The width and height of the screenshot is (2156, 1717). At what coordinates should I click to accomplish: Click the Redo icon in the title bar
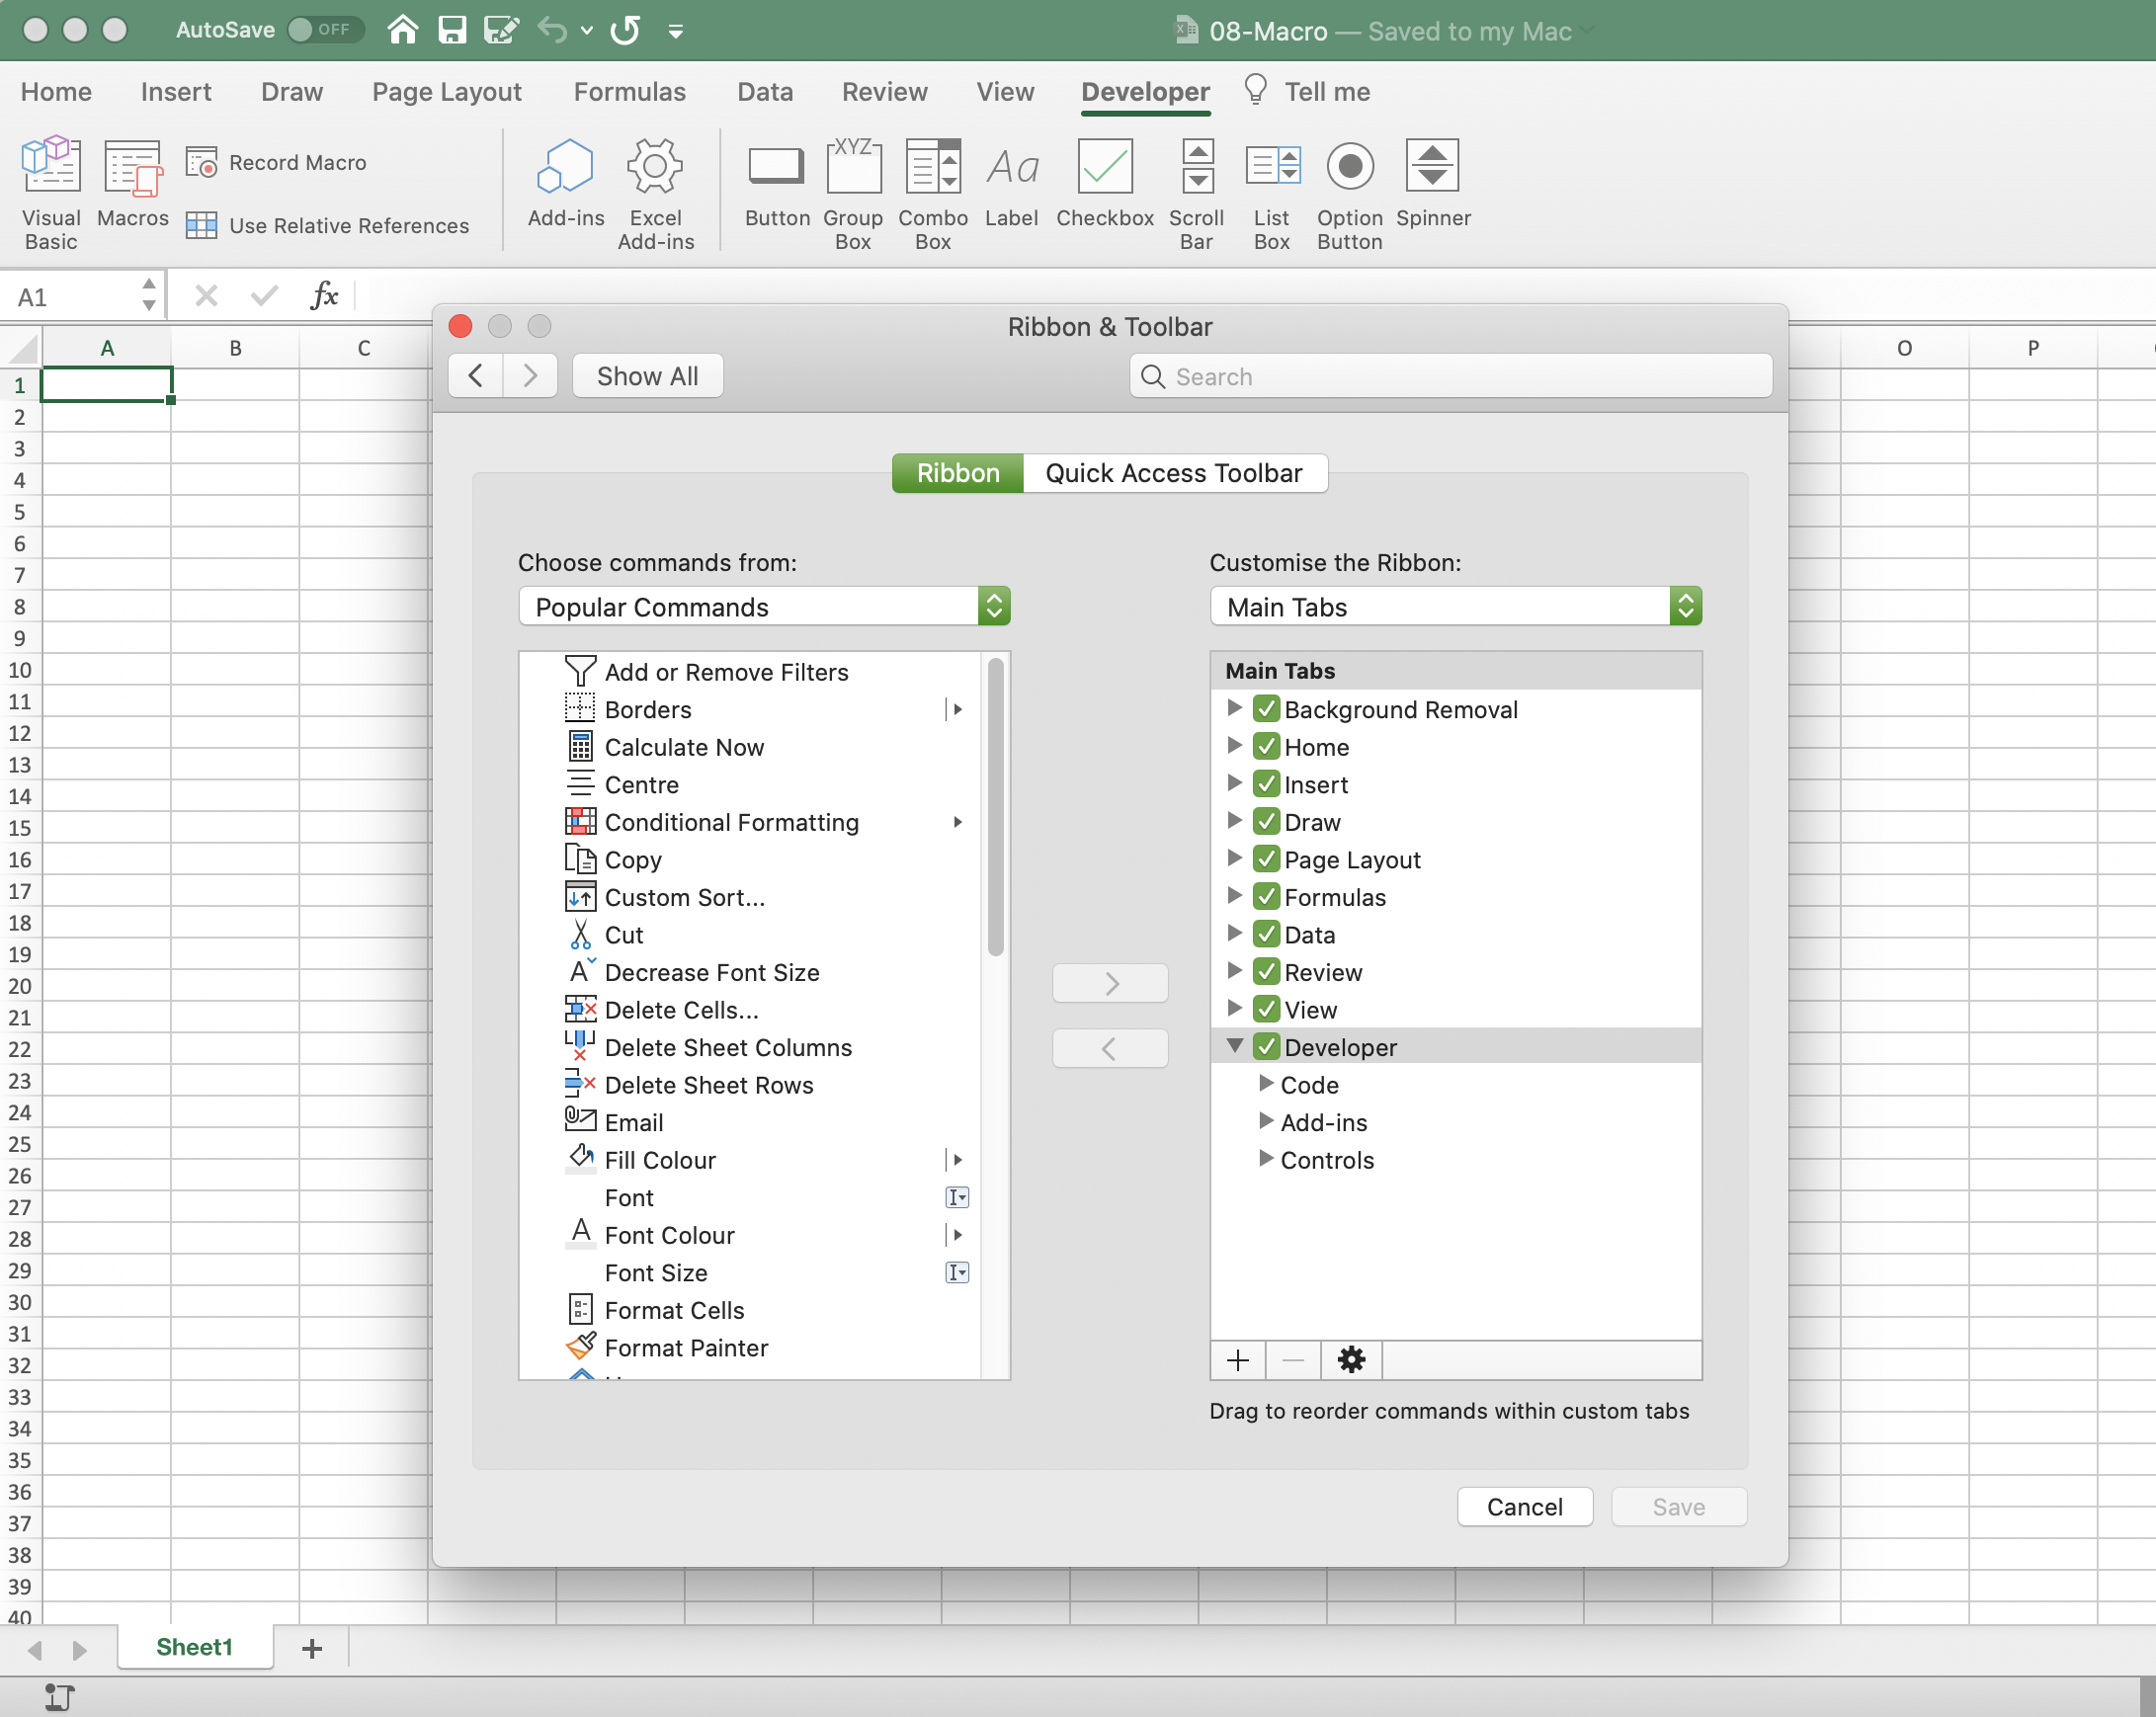[x=626, y=30]
